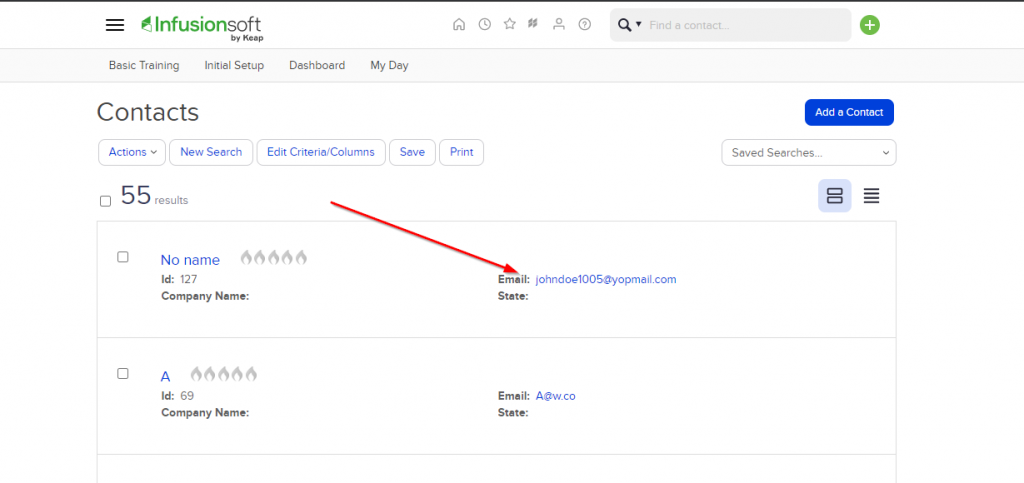This screenshot has width=1024, height=483.
Task: Open the contact A name link
Action: point(165,377)
